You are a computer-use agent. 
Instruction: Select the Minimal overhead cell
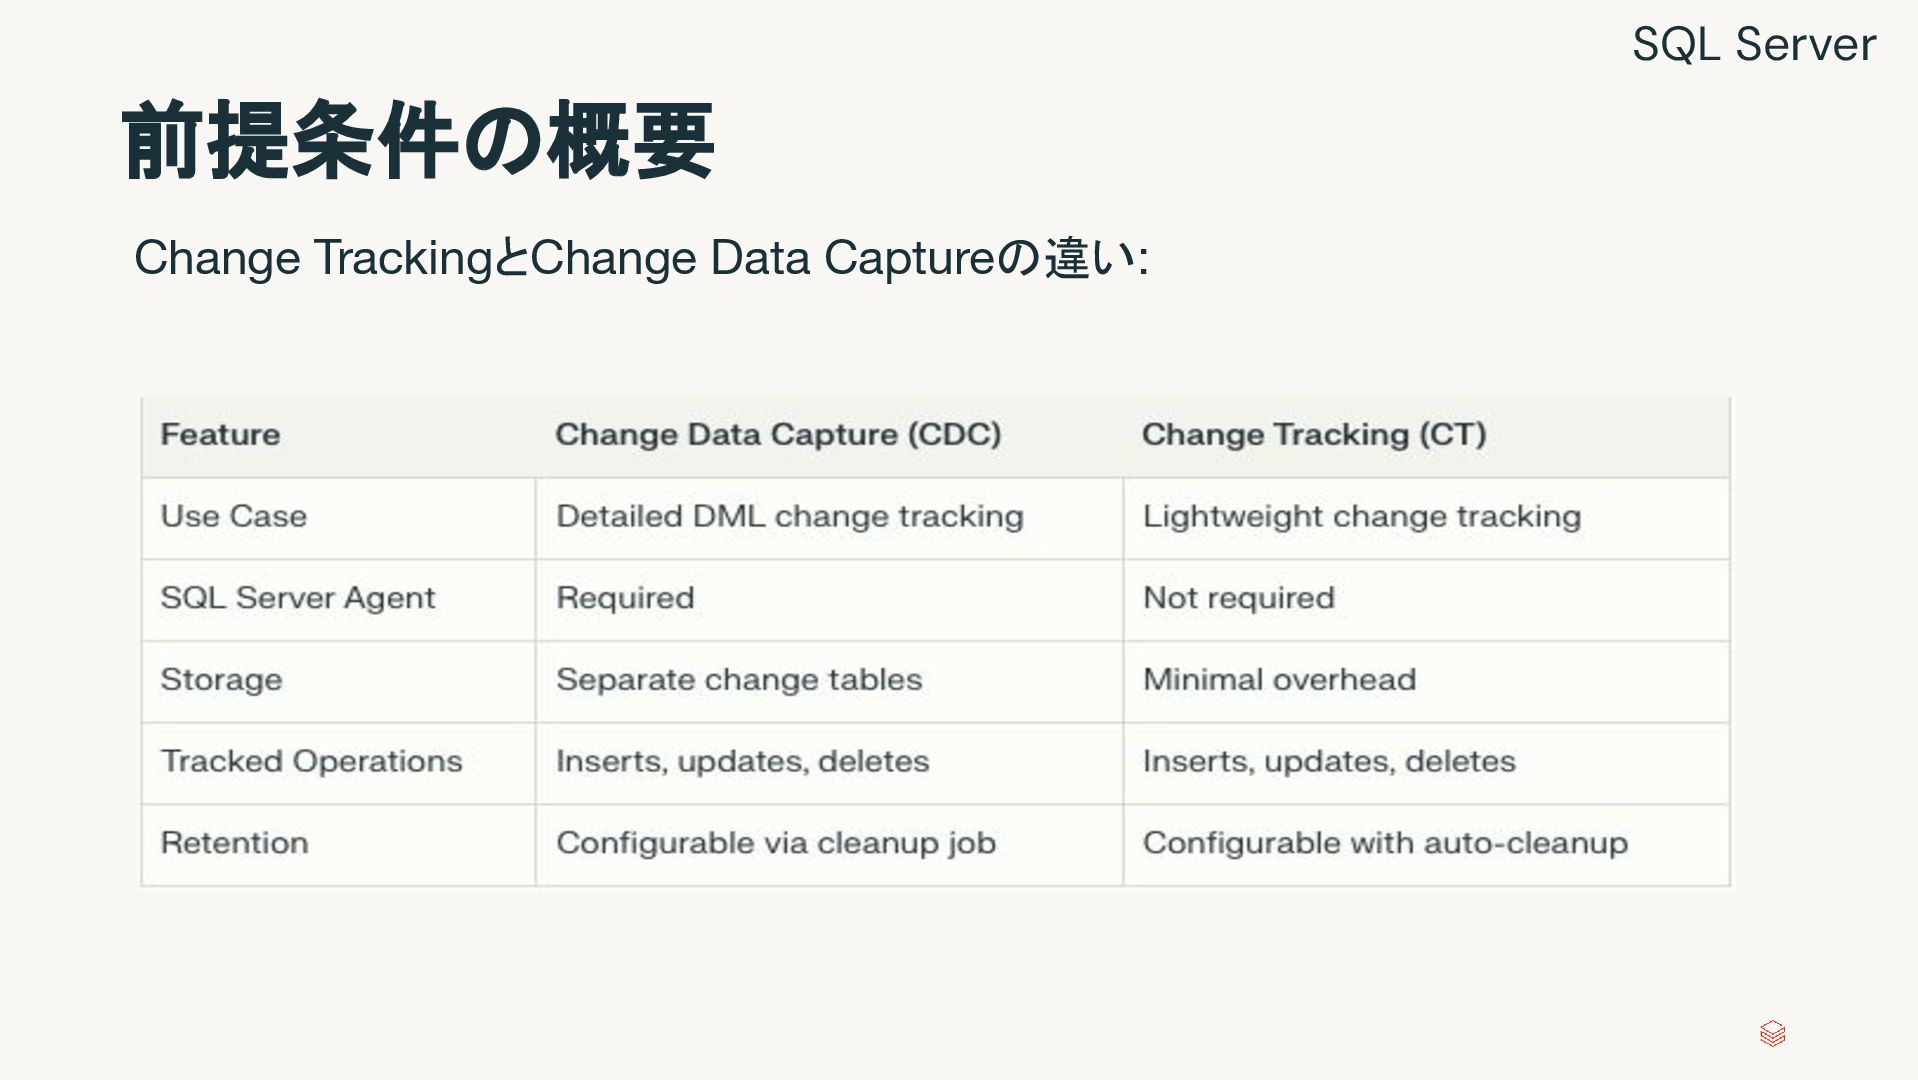click(x=1279, y=680)
